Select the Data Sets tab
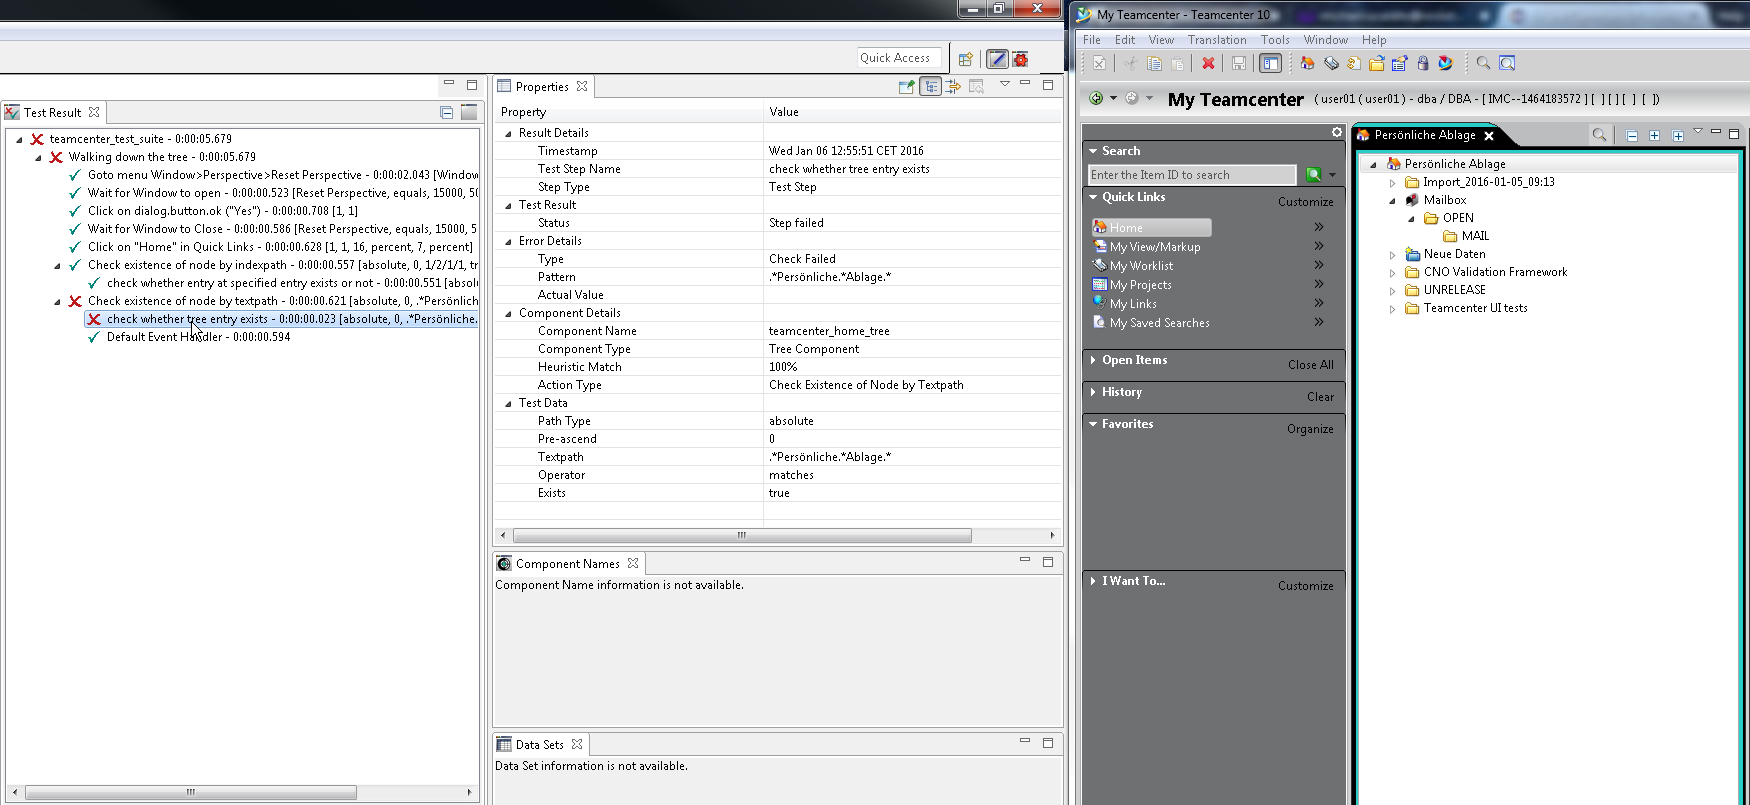 [x=539, y=745]
